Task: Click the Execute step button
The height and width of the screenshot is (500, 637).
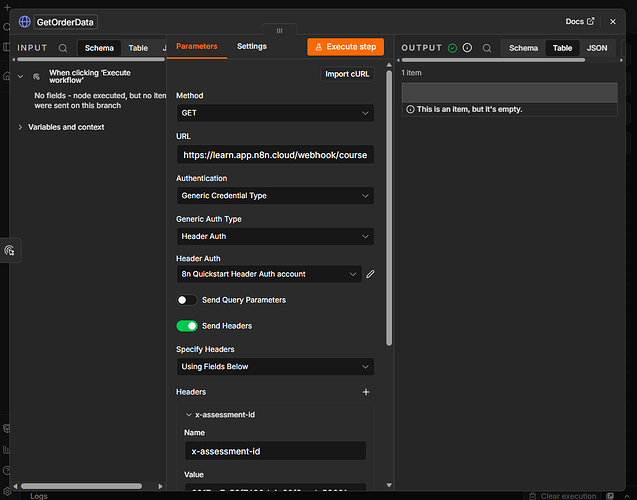Action: (x=345, y=47)
